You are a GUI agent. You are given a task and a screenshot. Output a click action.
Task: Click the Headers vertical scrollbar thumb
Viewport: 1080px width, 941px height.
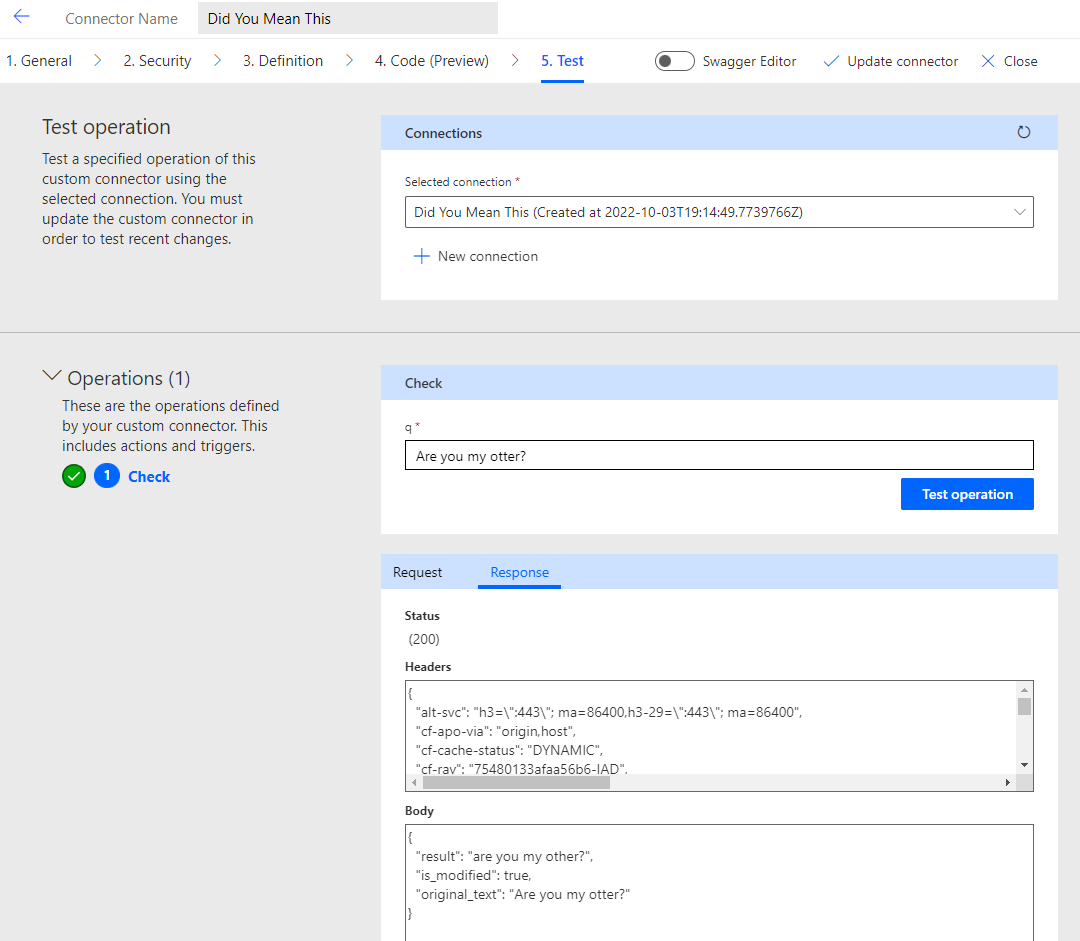[x=1024, y=707]
